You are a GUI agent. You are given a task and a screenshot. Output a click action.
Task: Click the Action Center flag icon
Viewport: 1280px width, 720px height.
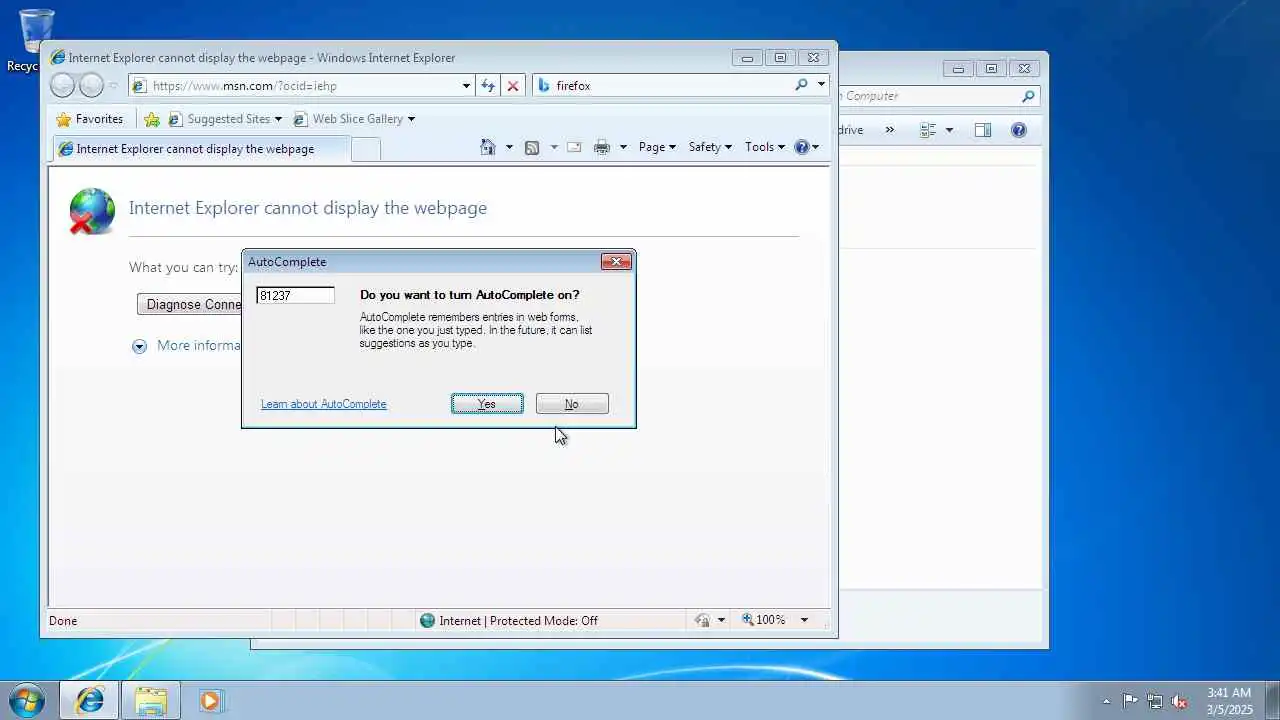click(1130, 701)
